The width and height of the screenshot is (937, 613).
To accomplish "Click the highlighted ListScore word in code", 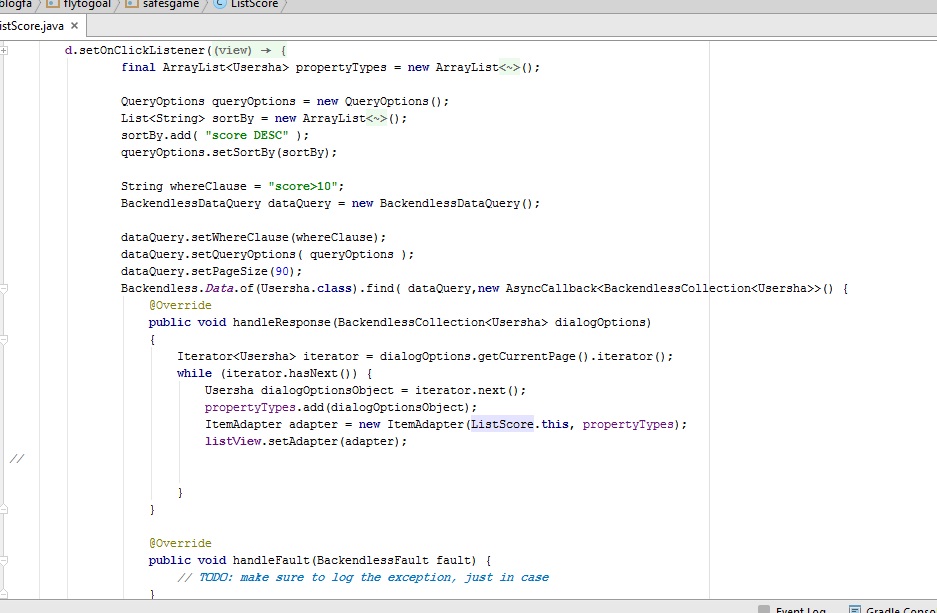I will tap(502, 424).
